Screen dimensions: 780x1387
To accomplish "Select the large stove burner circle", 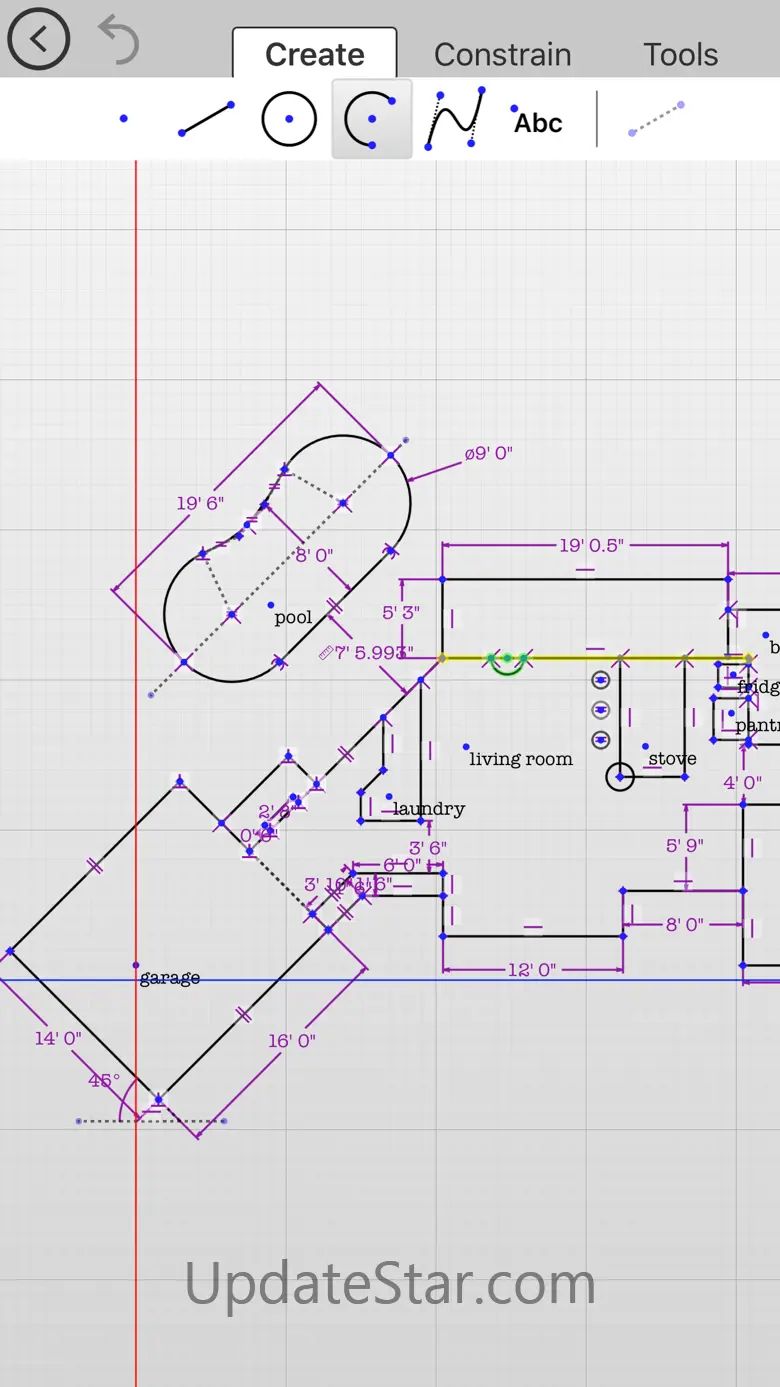I will [x=620, y=776].
